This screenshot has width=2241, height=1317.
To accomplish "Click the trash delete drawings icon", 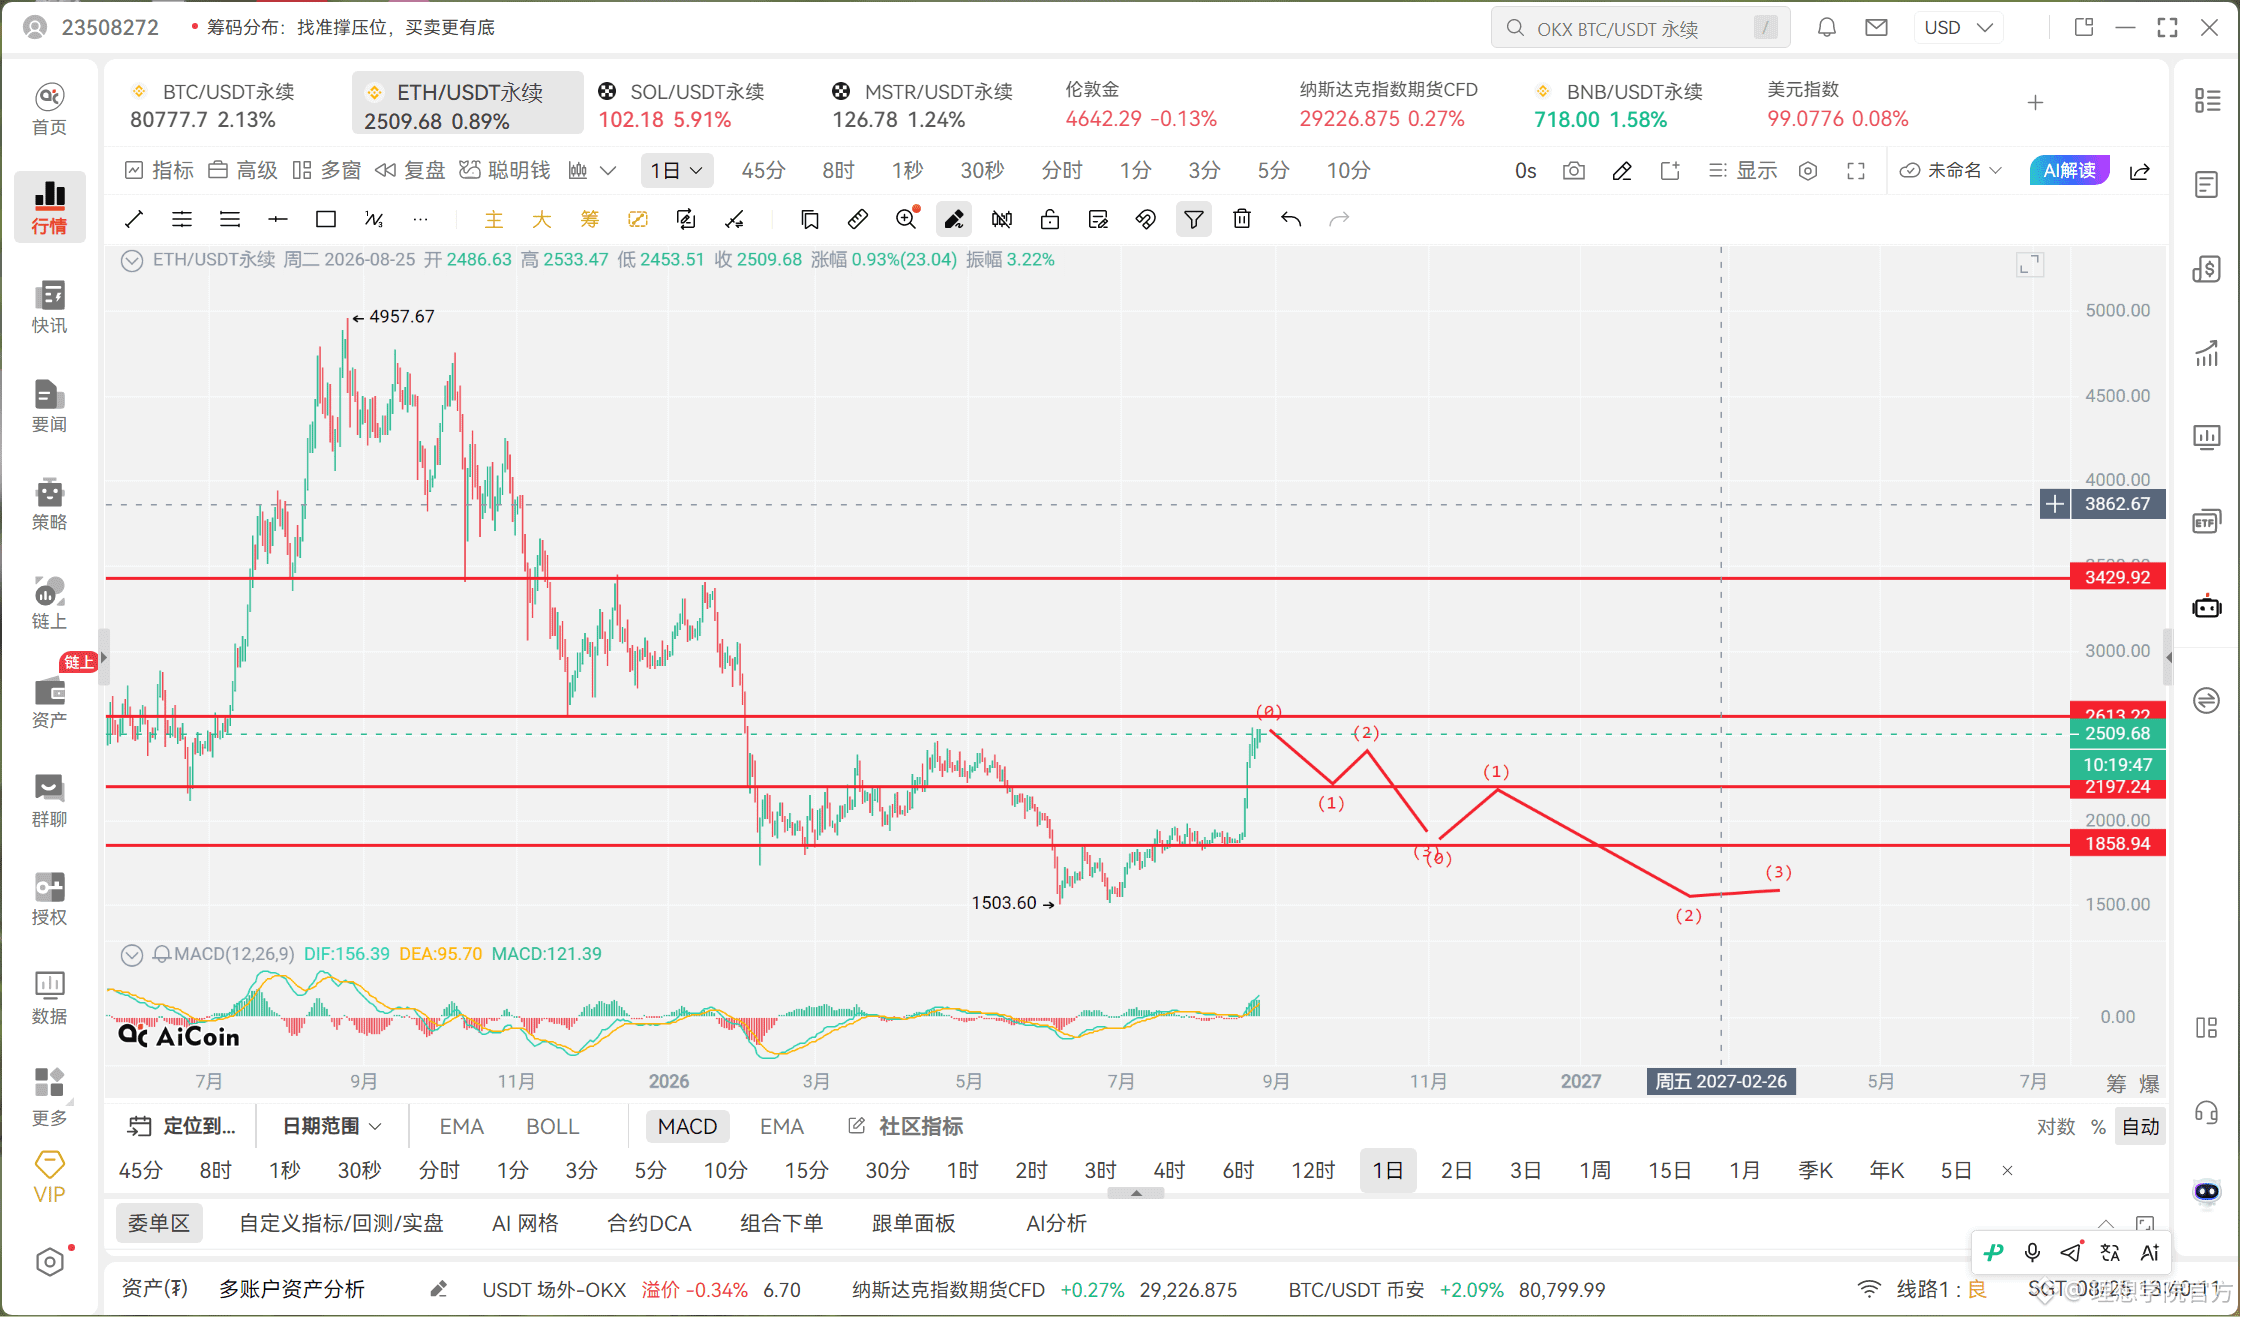I will 1242,219.
